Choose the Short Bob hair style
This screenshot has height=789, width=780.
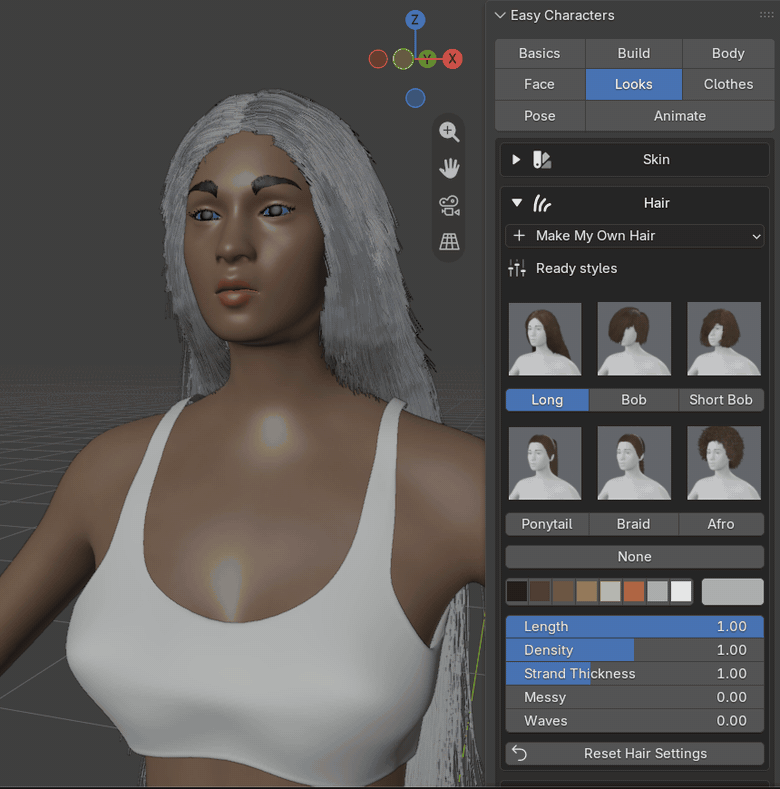pyautogui.click(x=721, y=400)
